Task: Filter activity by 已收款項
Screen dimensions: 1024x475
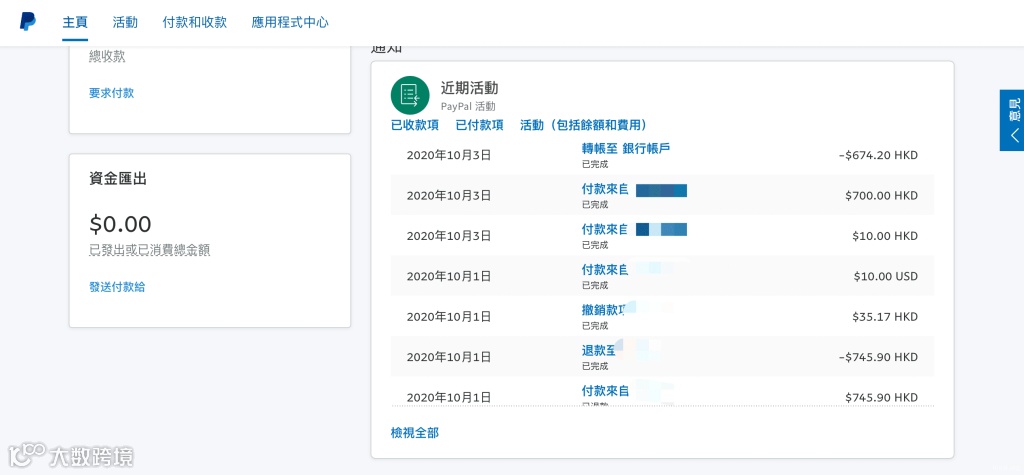Action: (x=415, y=125)
